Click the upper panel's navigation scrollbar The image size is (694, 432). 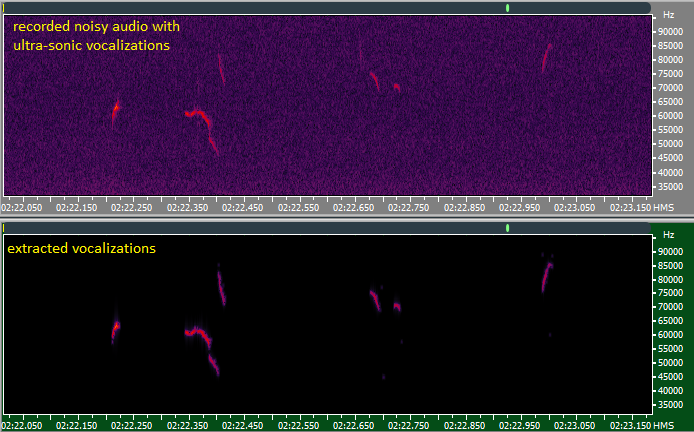[328, 7]
